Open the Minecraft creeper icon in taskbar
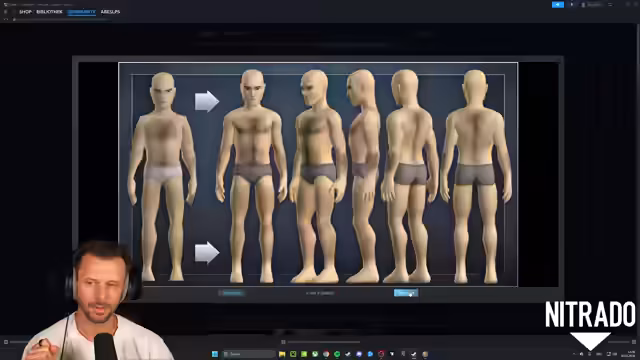Viewport: 640px width, 360px height. click(293, 354)
